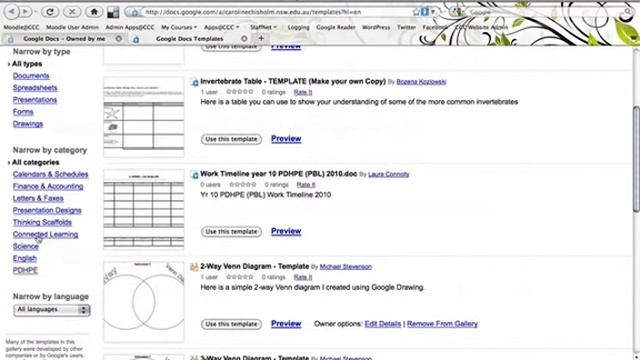Screen dimensions: 640x360
Task: Go back with browser back arrow
Action: (x=11, y=11)
